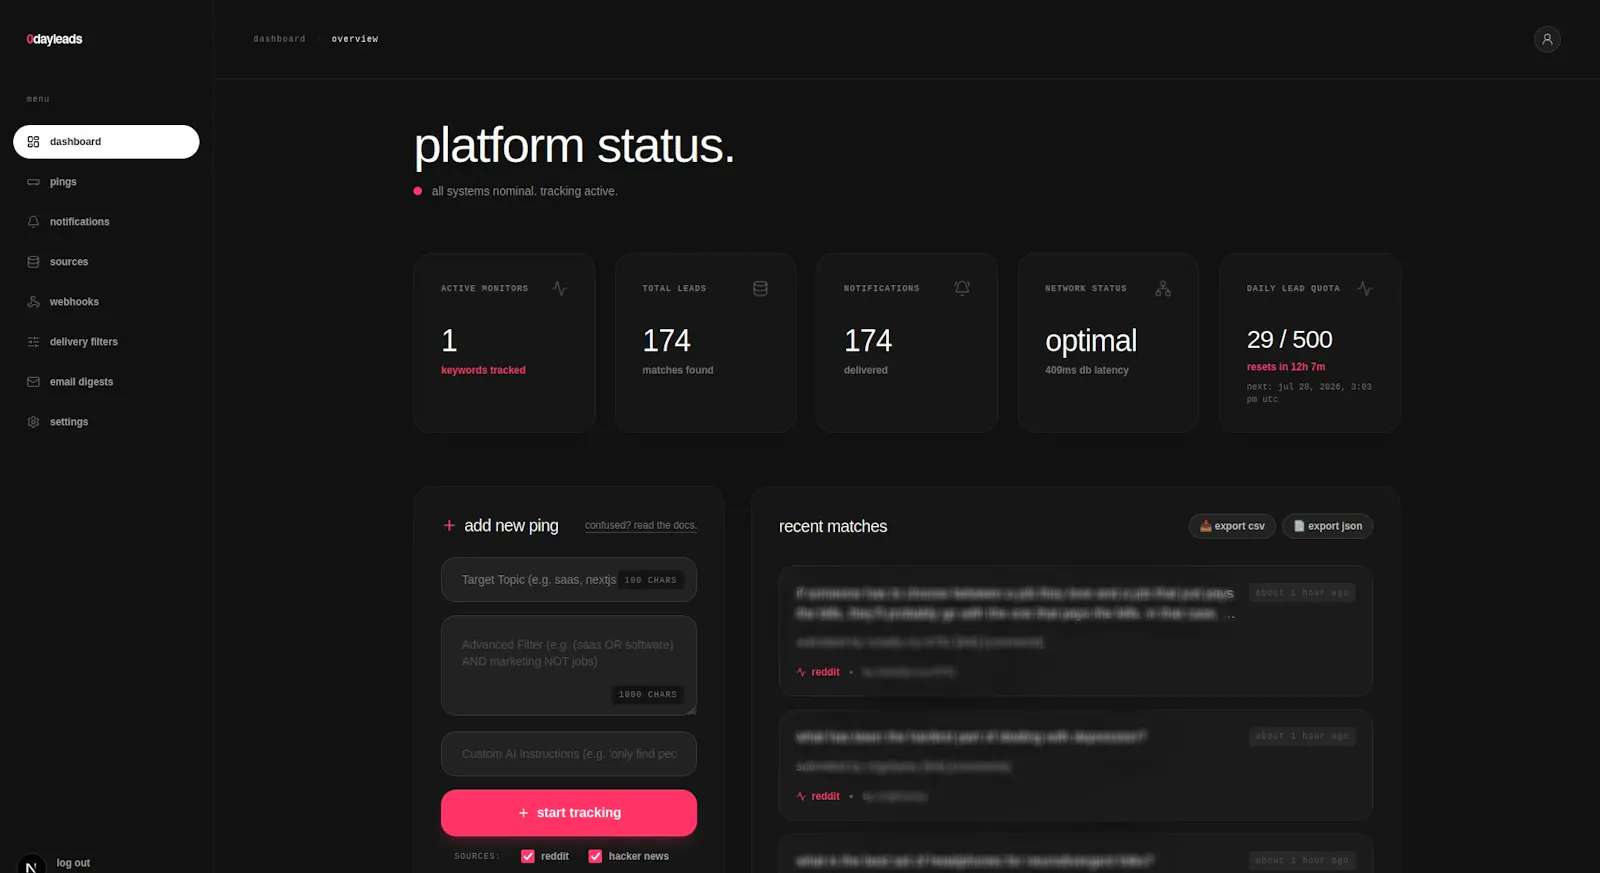Click the '174 delivered' notifications value
Viewport: 1600px width, 873px height.
click(x=868, y=341)
